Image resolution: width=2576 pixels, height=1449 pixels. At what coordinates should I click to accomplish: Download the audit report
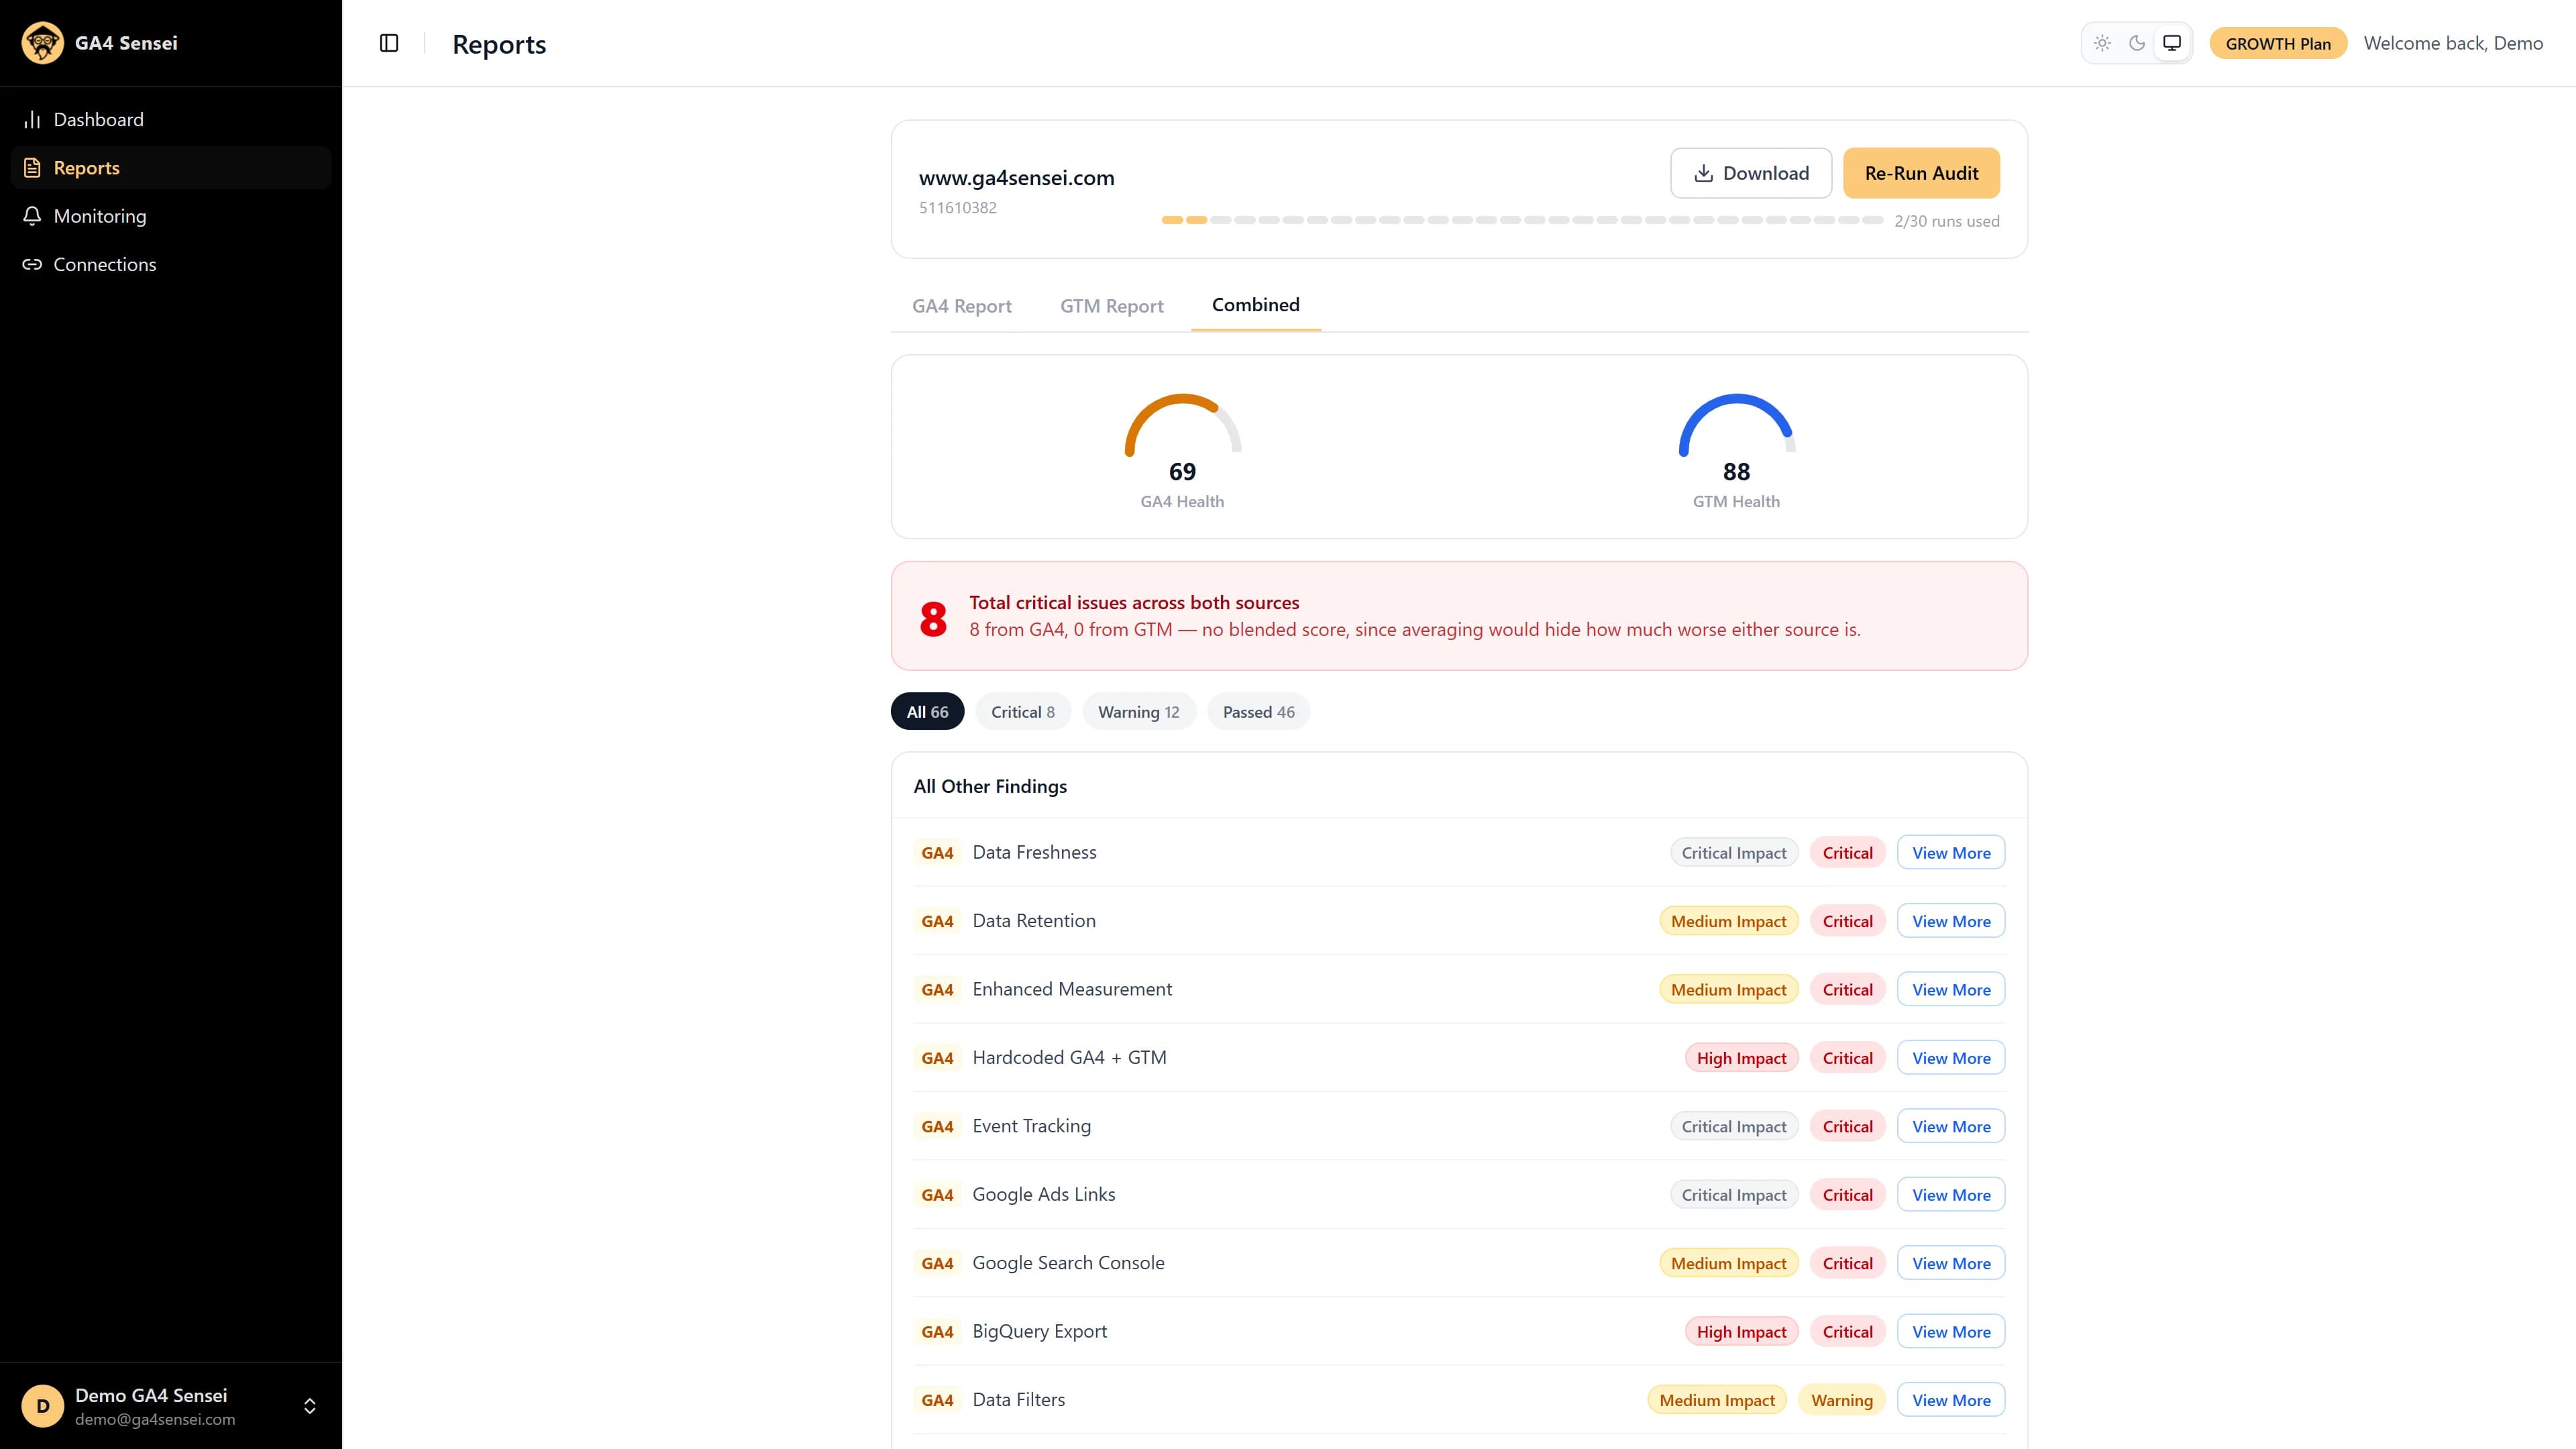[x=1751, y=173]
